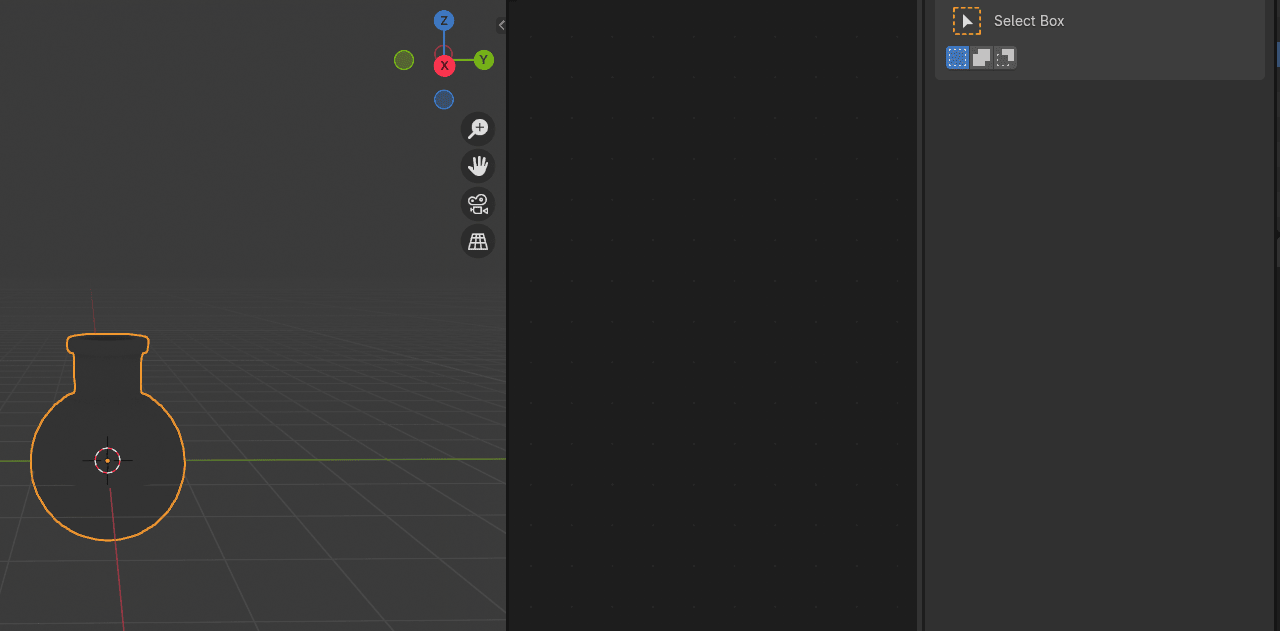Expand the sidebar with the arrow tab

click(501, 25)
